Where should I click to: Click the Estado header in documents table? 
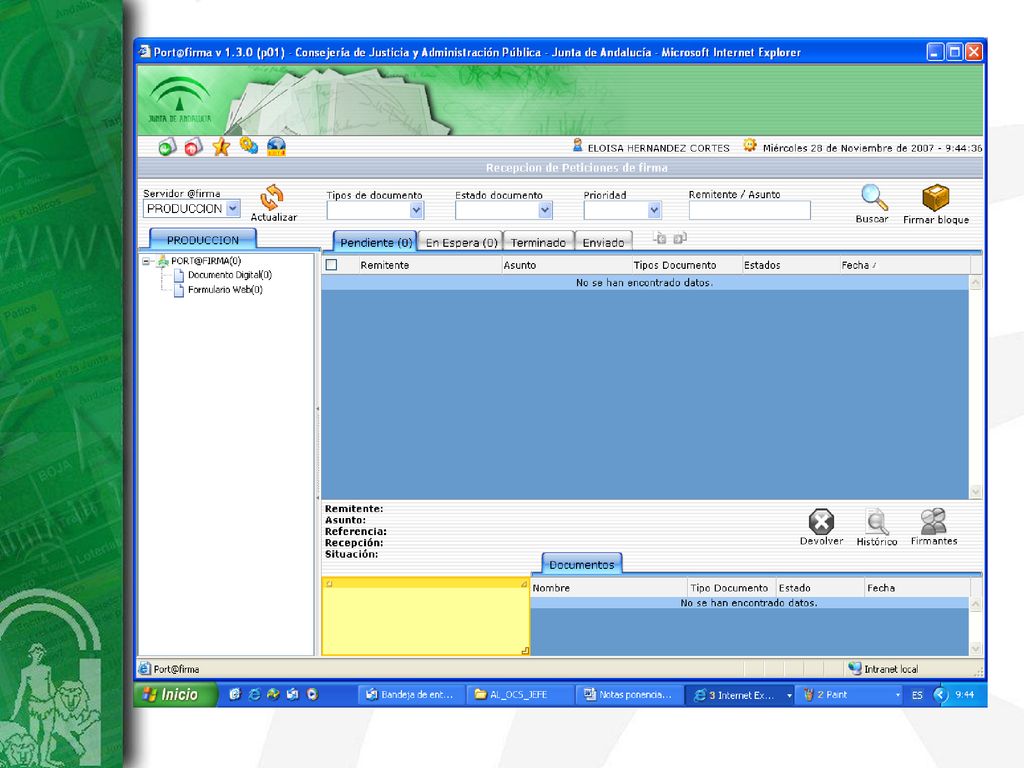pos(820,588)
